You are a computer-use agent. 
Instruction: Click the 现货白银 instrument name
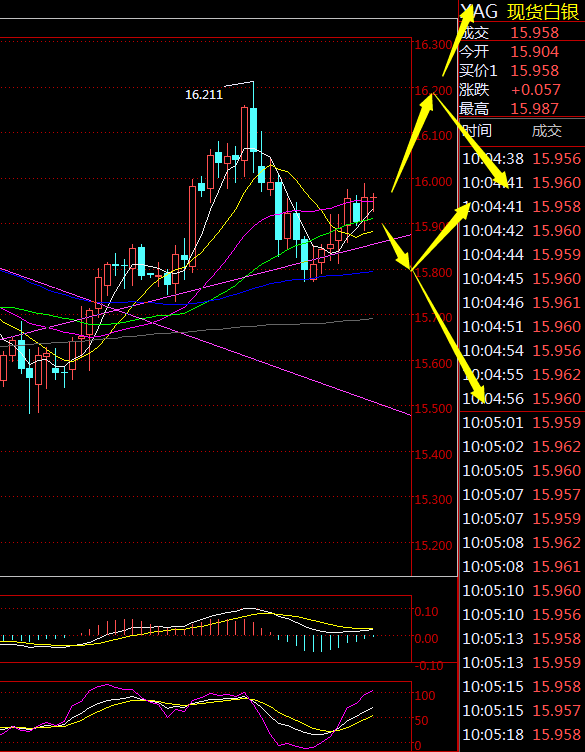[543, 12]
